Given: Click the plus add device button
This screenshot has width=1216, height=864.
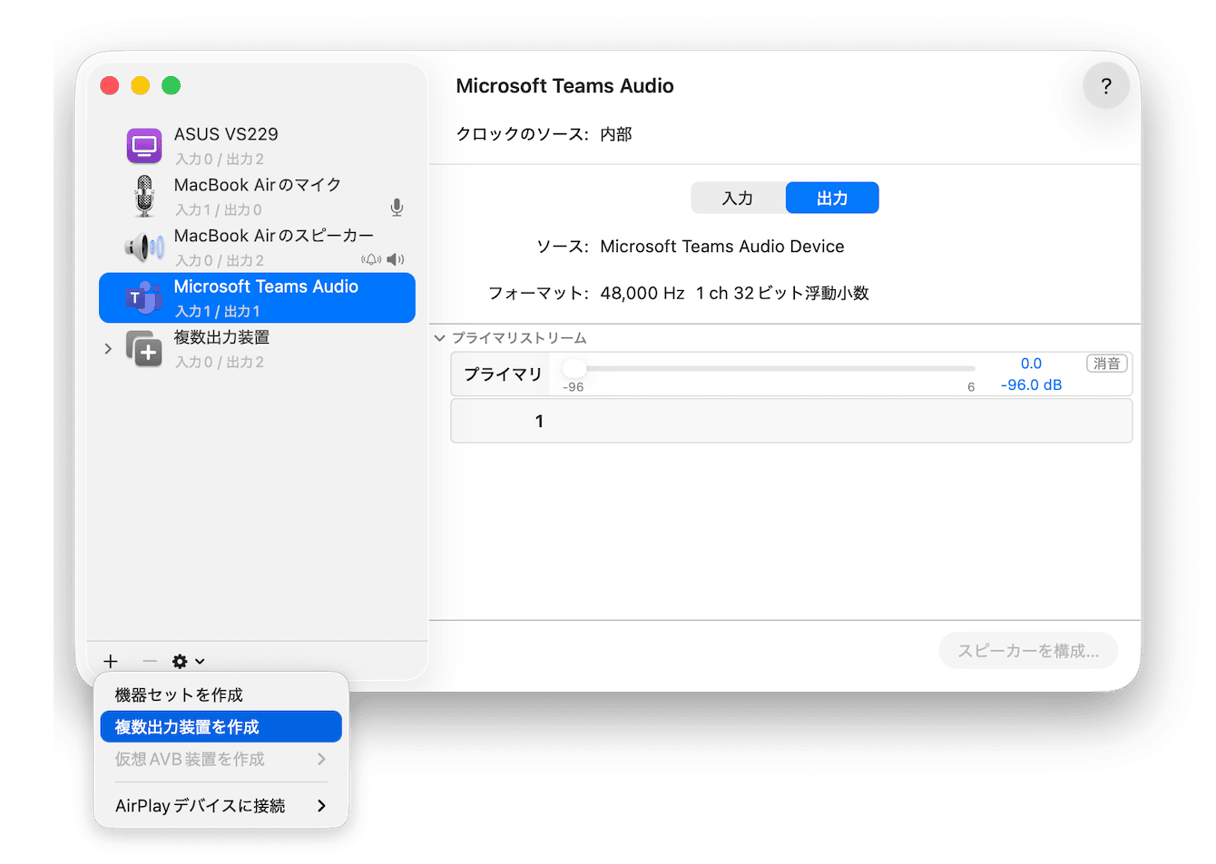Looking at the screenshot, I should tap(111, 661).
